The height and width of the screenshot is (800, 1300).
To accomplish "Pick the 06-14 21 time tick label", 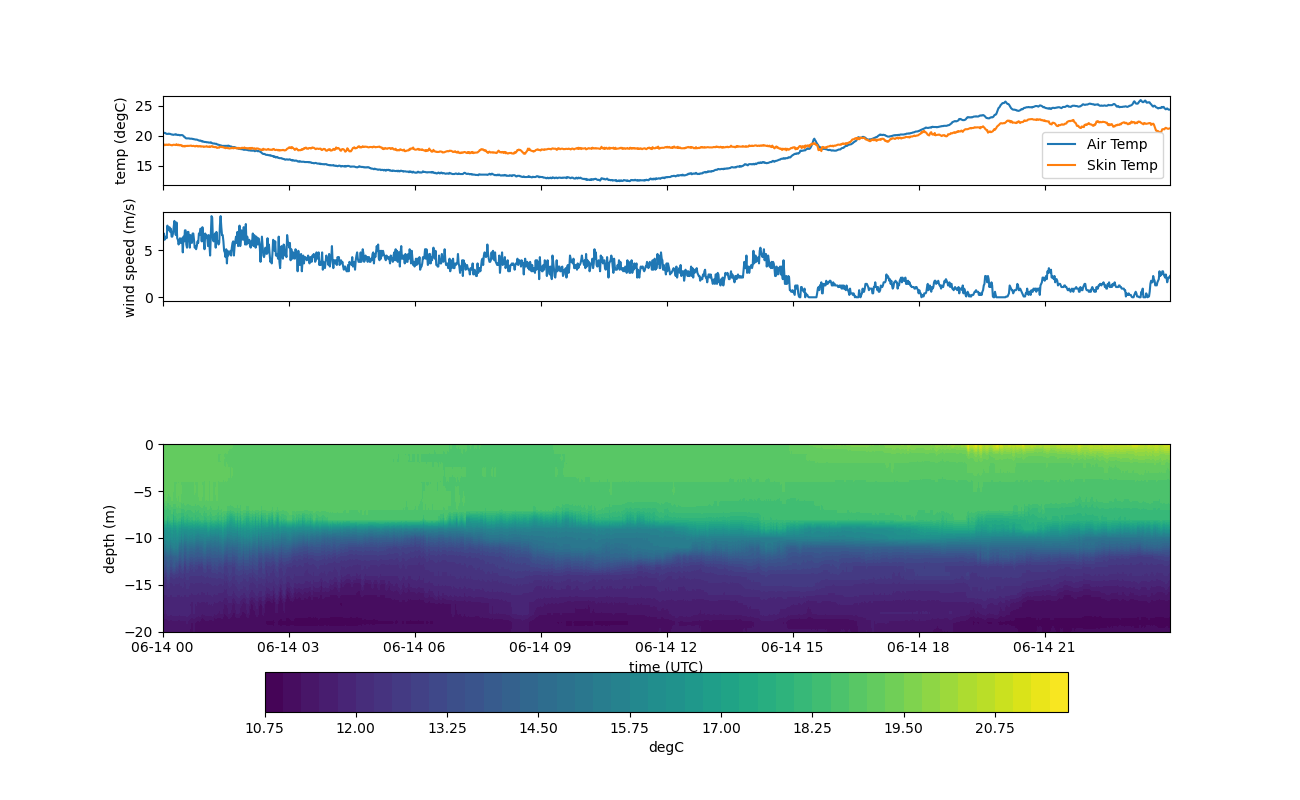I will (x=1045, y=648).
